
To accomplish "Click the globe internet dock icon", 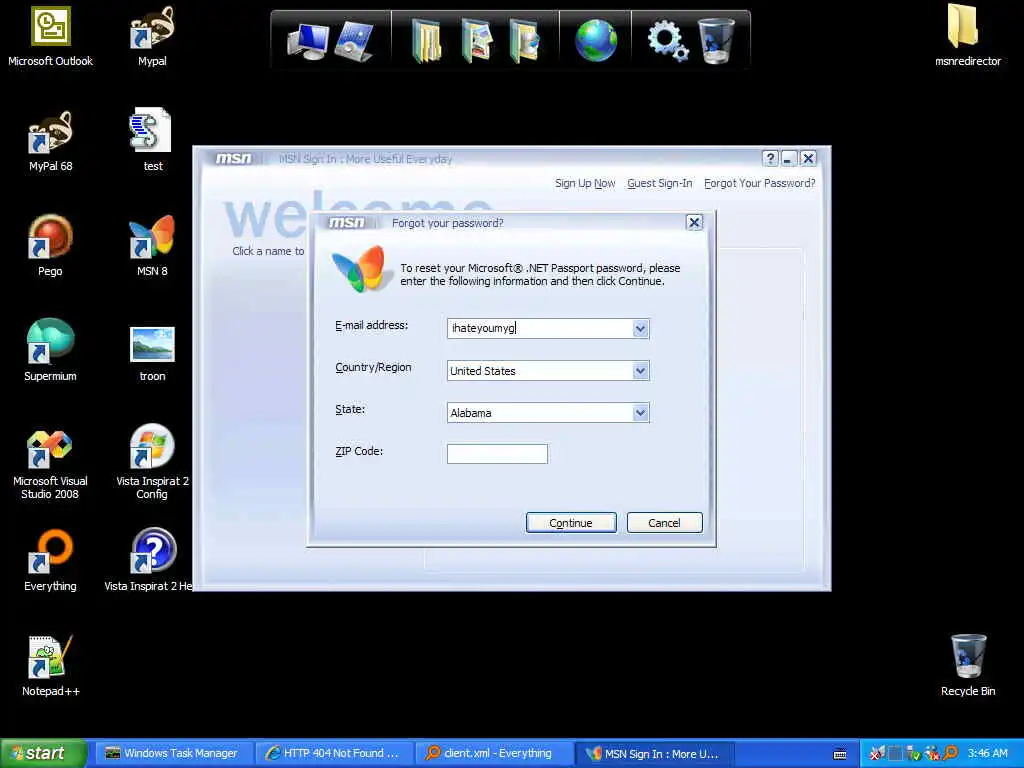I will click(596, 40).
